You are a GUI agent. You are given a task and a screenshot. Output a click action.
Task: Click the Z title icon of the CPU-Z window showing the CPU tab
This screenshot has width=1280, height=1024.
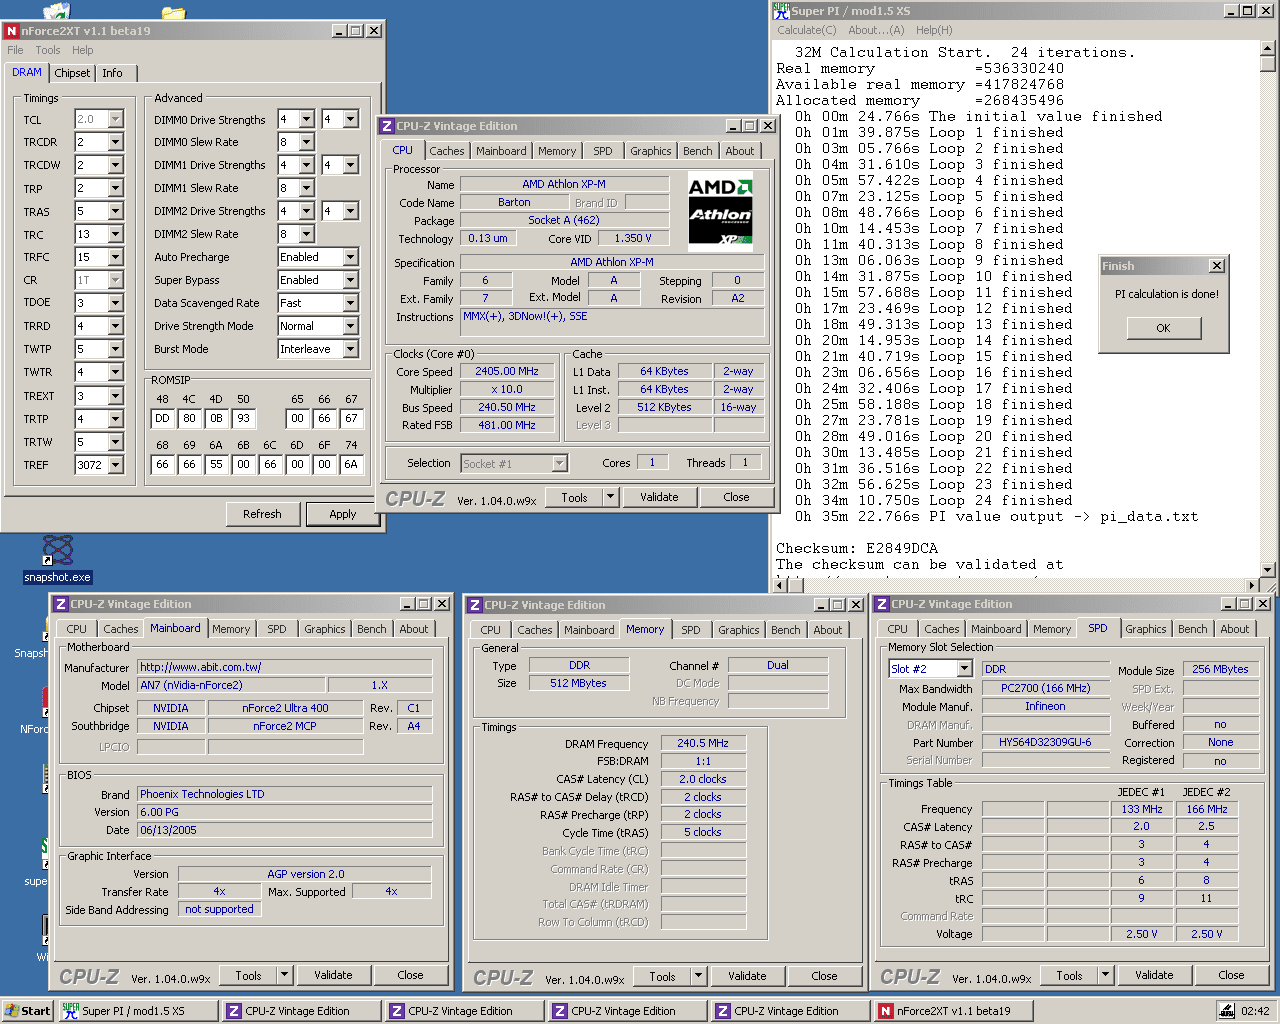coord(387,126)
